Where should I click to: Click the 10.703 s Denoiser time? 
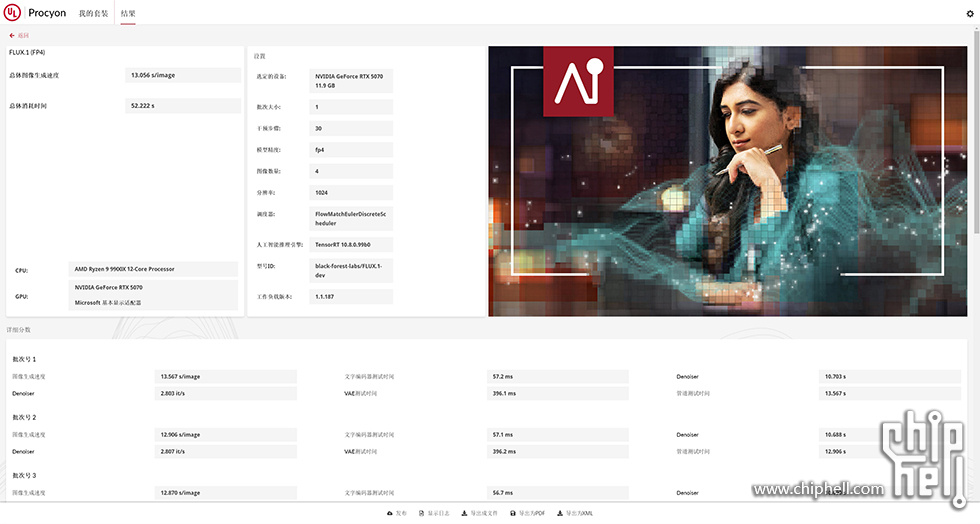click(x=889, y=376)
